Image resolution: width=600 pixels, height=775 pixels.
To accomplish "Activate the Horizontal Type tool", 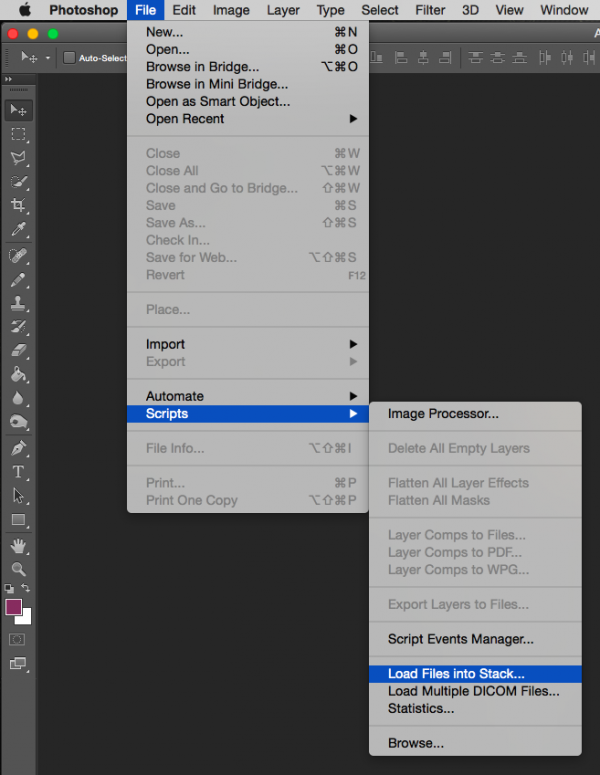I will pyautogui.click(x=18, y=472).
